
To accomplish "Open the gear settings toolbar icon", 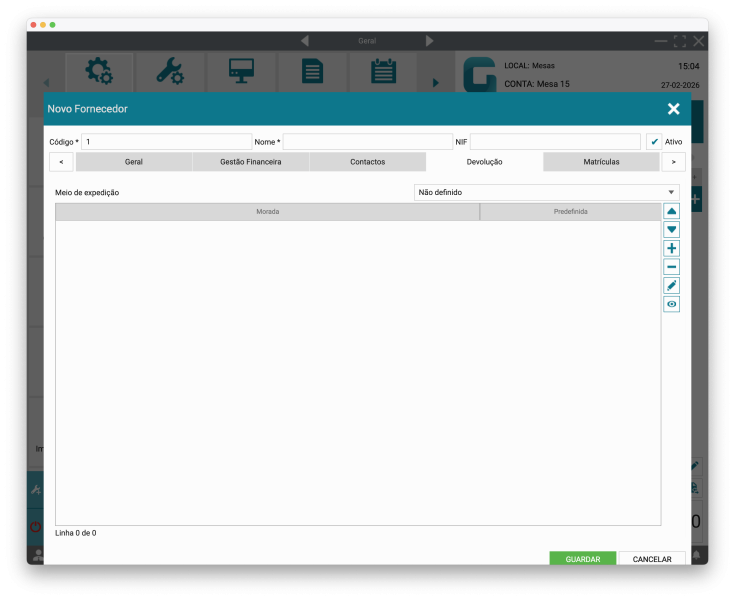I will (x=99, y=72).
